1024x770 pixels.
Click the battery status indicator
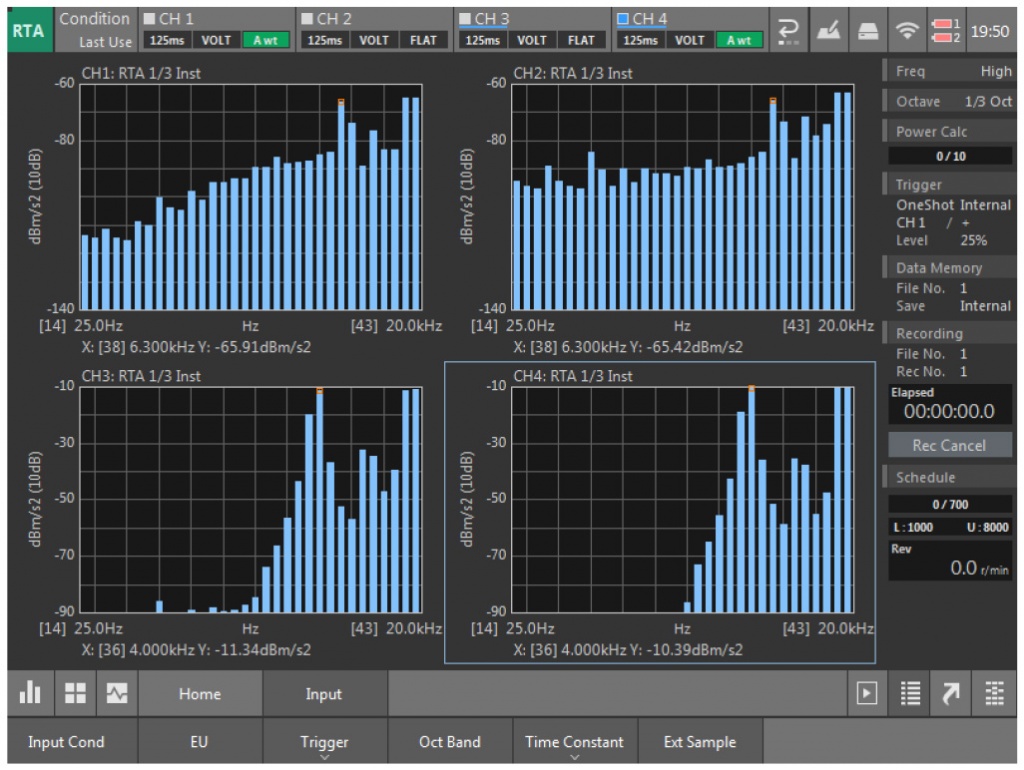[945, 31]
